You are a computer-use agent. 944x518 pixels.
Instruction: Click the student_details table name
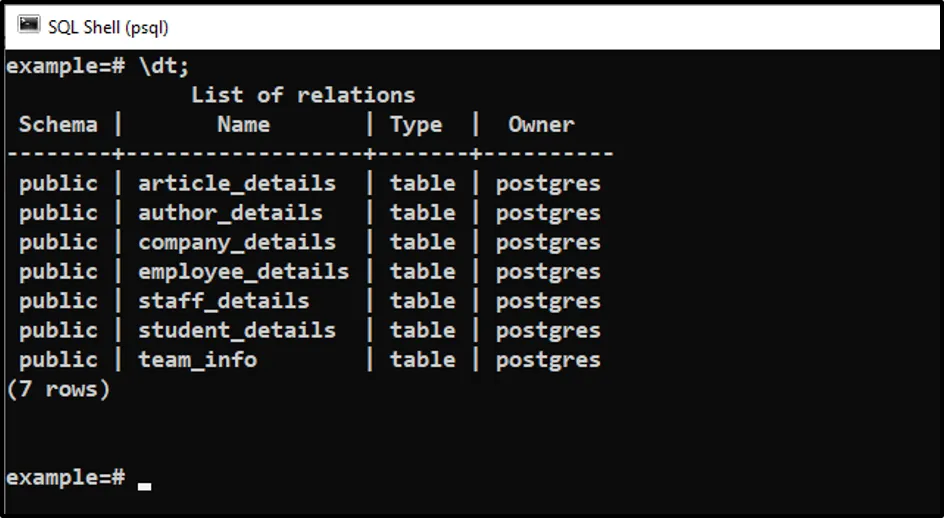pyautogui.click(x=237, y=330)
